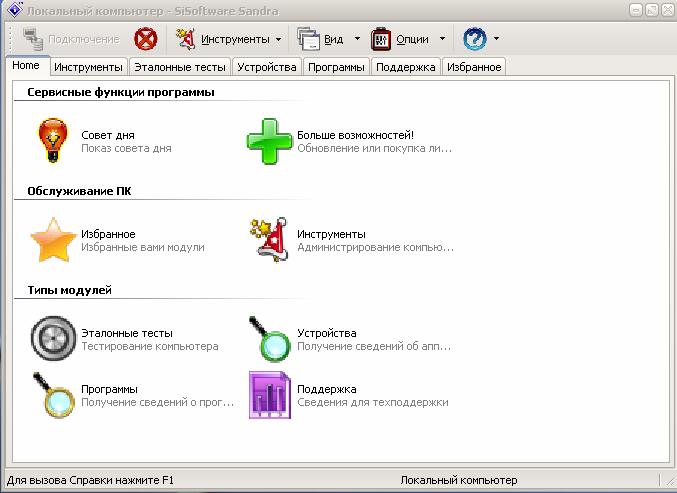Click the Инструменты title under Обслуживание ПК
The width and height of the screenshot is (677, 493).
click(x=331, y=234)
